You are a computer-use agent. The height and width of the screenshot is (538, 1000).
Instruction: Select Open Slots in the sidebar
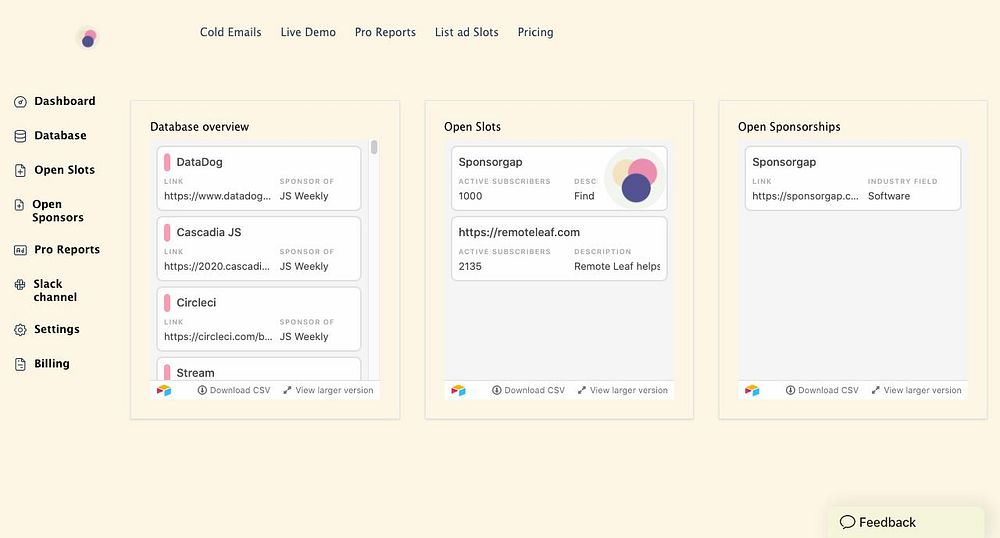[64, 170]
